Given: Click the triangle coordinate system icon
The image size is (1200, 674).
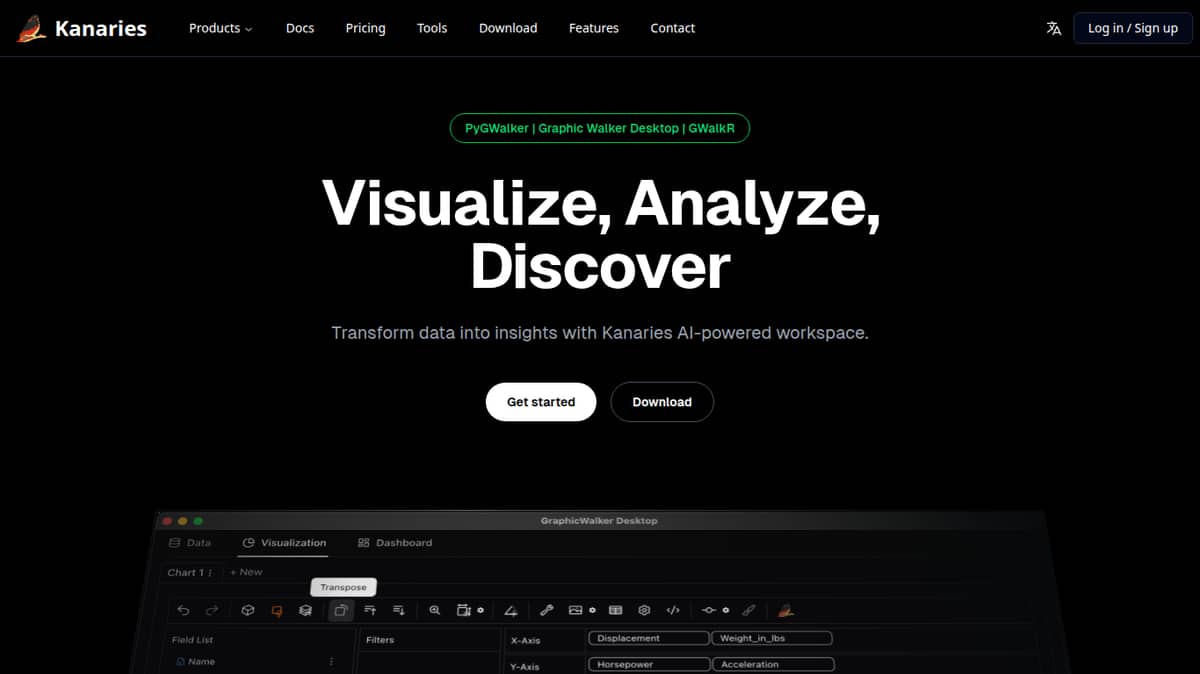Looking at the screenshot, I should pyautogui.click(x=511, y=610).
